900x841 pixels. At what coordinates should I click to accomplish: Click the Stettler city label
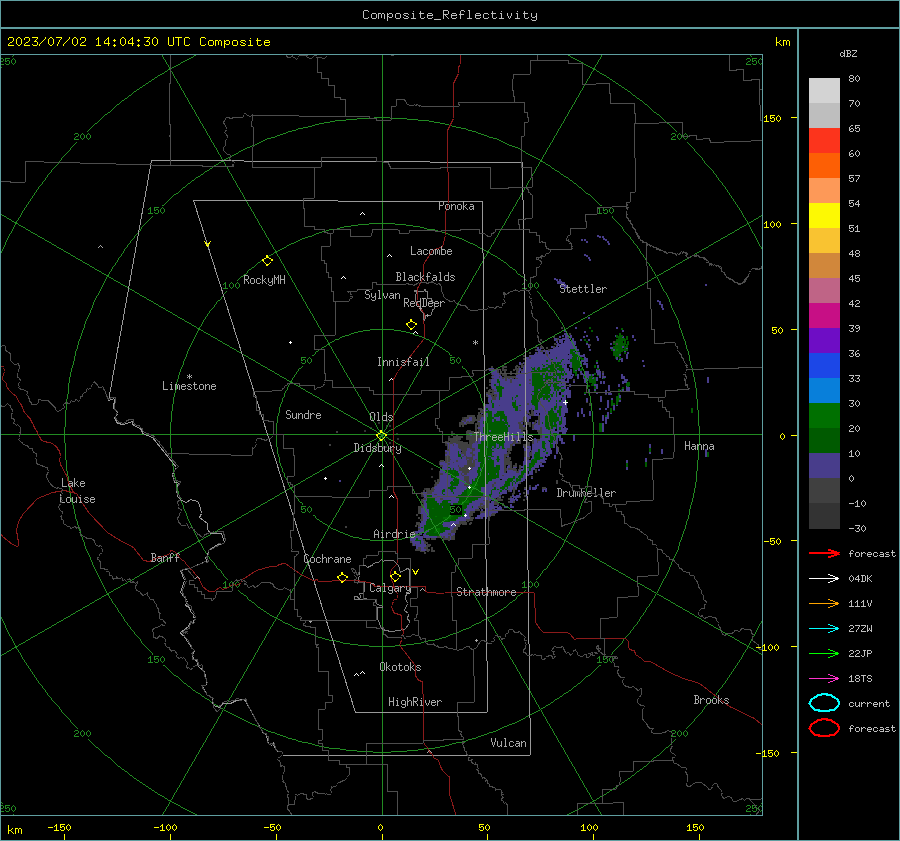[x=583, y=289]
